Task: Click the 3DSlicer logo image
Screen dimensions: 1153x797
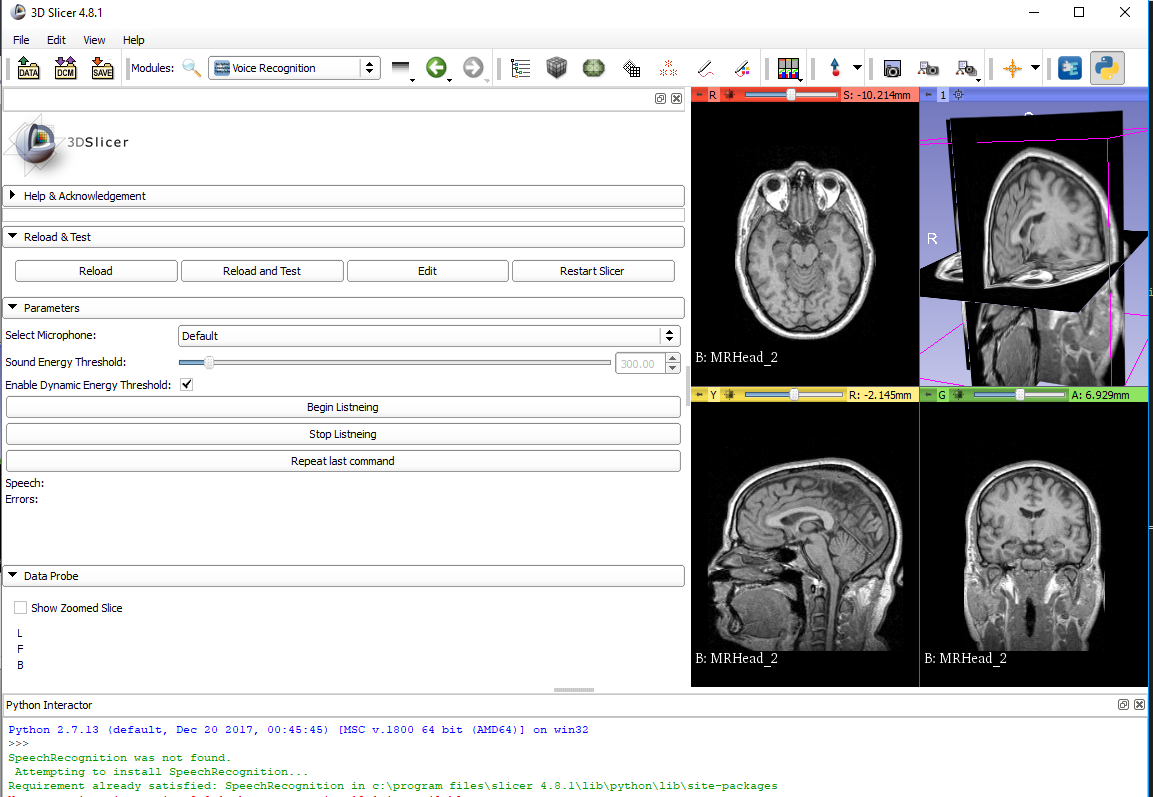Action: [x=68, y=144]
